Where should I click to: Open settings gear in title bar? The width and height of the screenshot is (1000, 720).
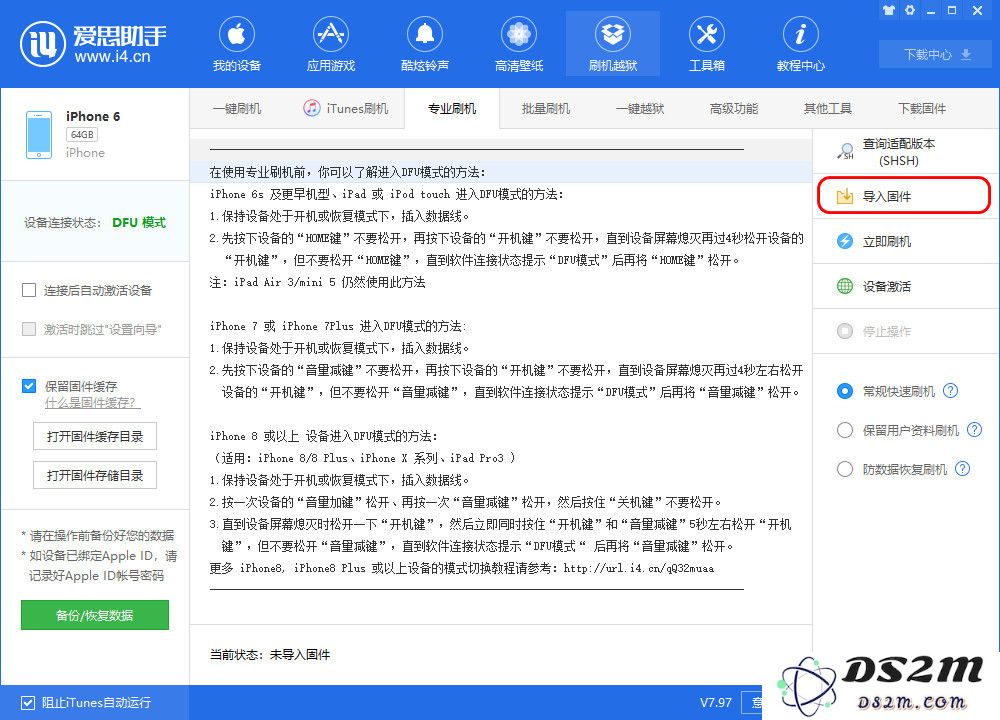coord(910,10)
